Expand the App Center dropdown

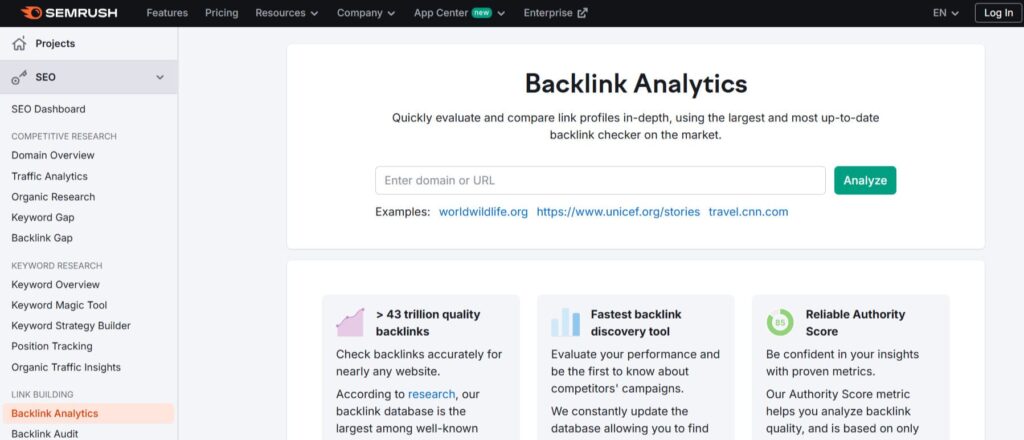click(x=501, y=13)
